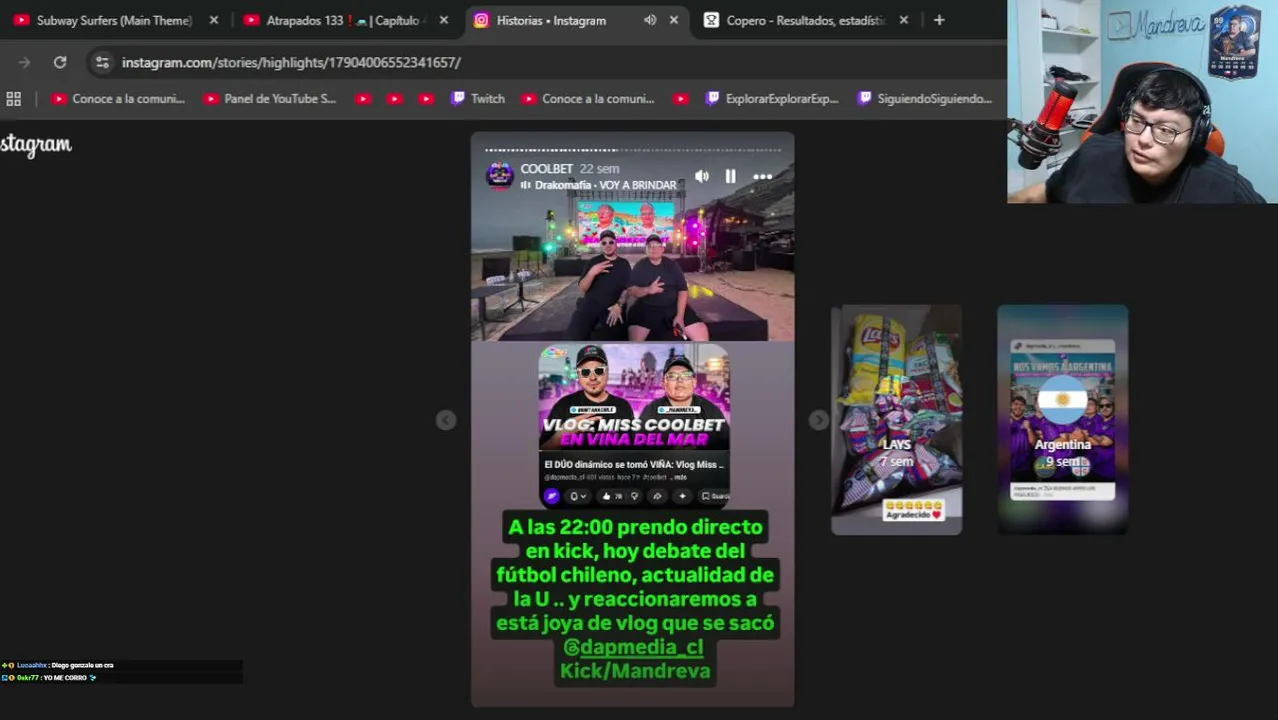Go to the previous story arrow

446,420
